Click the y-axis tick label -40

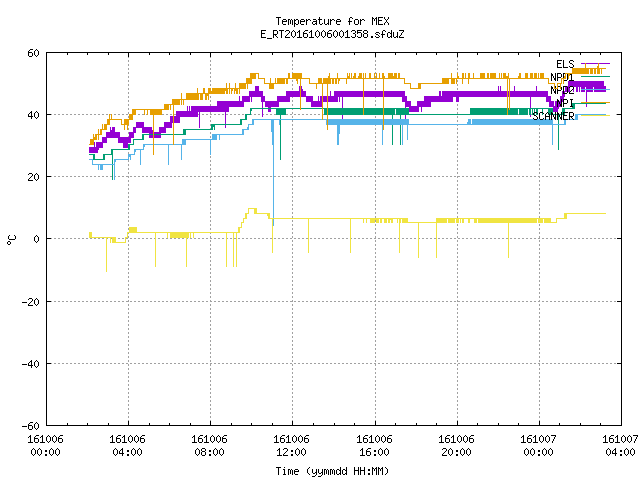click(x=31, y=364)
